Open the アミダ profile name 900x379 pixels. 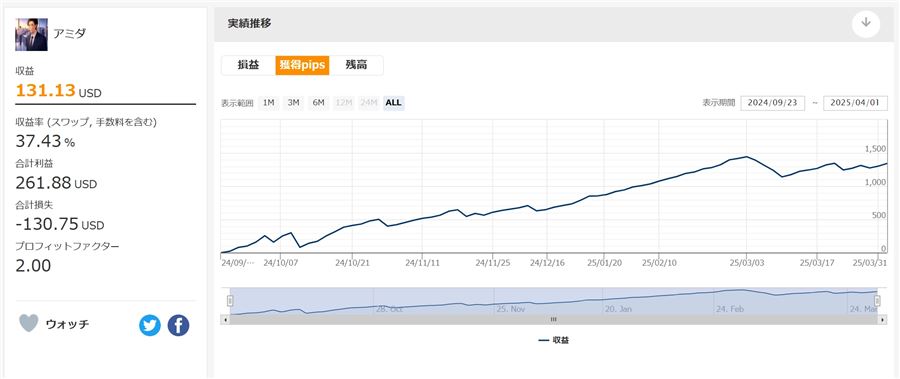pyautogui.click(x=70, y=33)
